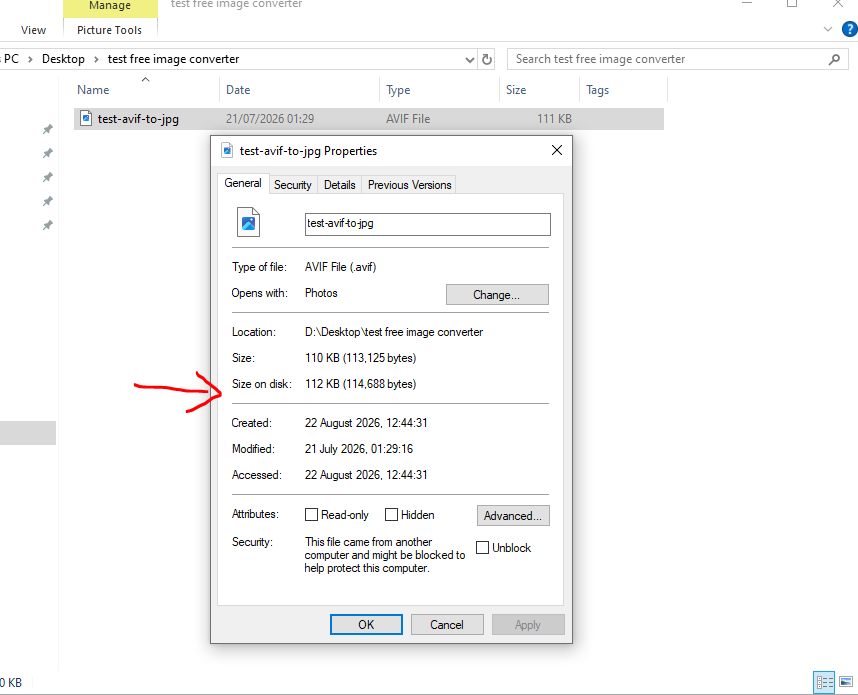This screenshot has height=695, width=858.
Task: Open Previous Versions tab
Action: [x=409, y=185]
